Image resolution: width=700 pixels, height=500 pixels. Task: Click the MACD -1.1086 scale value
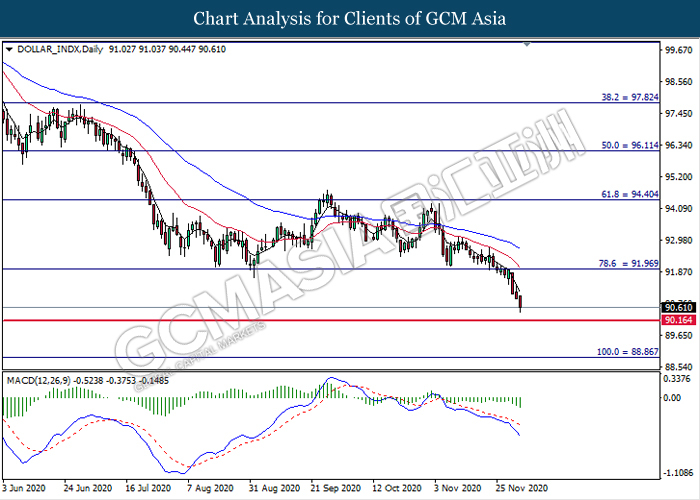(677, 472)
